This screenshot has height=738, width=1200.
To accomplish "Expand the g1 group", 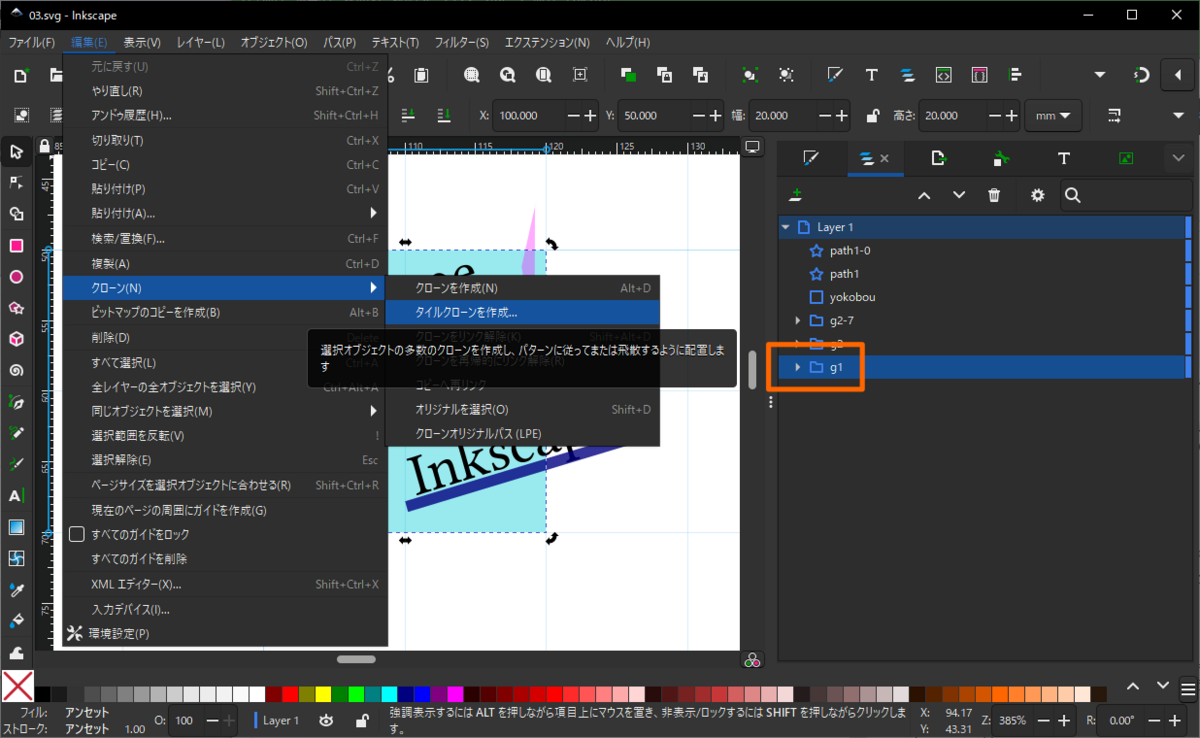I will [x=797, y=367].
